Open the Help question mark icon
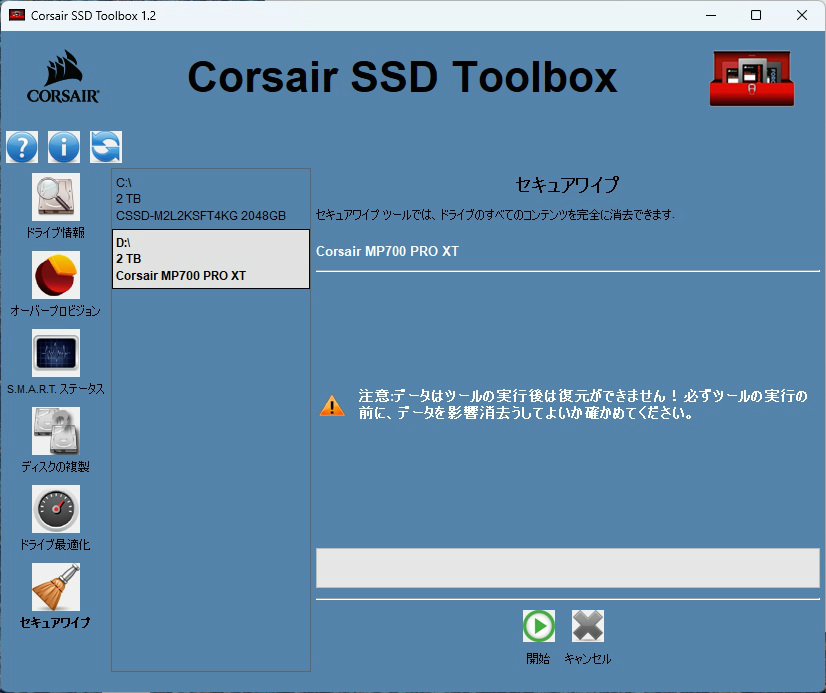This screenshot has width=826, height=693. (x=22, y=147)
